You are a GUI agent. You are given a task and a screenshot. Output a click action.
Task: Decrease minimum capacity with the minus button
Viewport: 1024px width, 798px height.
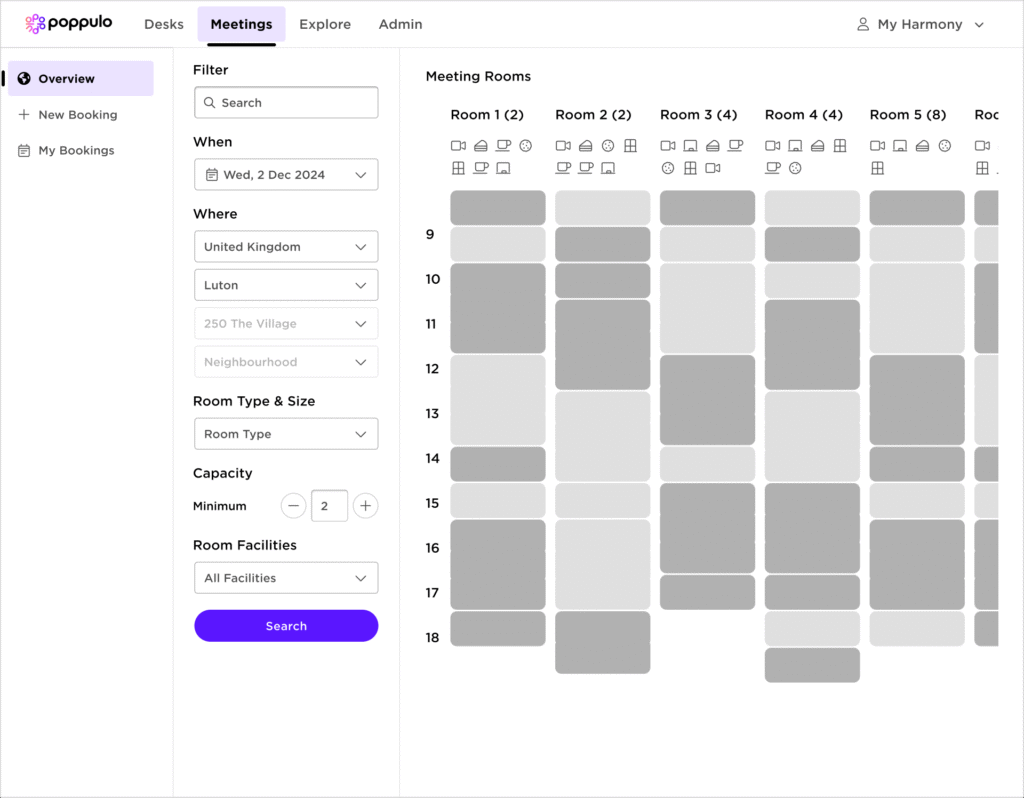click(293, 506)
